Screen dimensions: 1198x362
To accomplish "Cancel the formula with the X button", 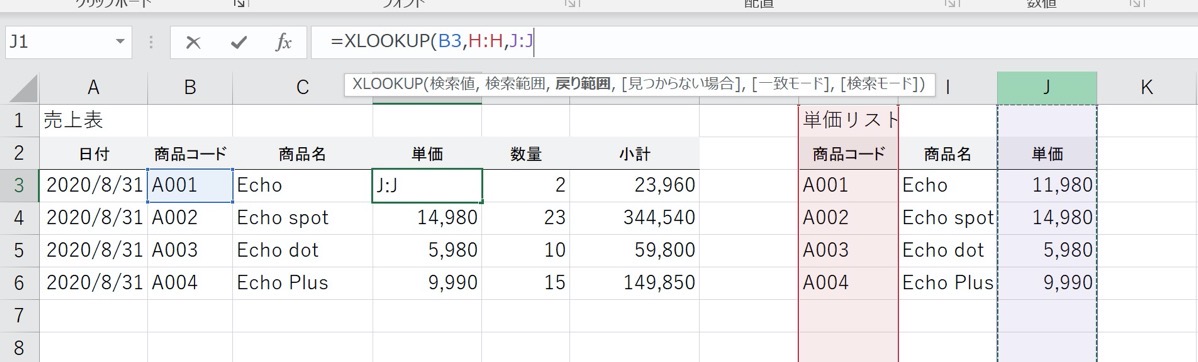I will [193, 43].
